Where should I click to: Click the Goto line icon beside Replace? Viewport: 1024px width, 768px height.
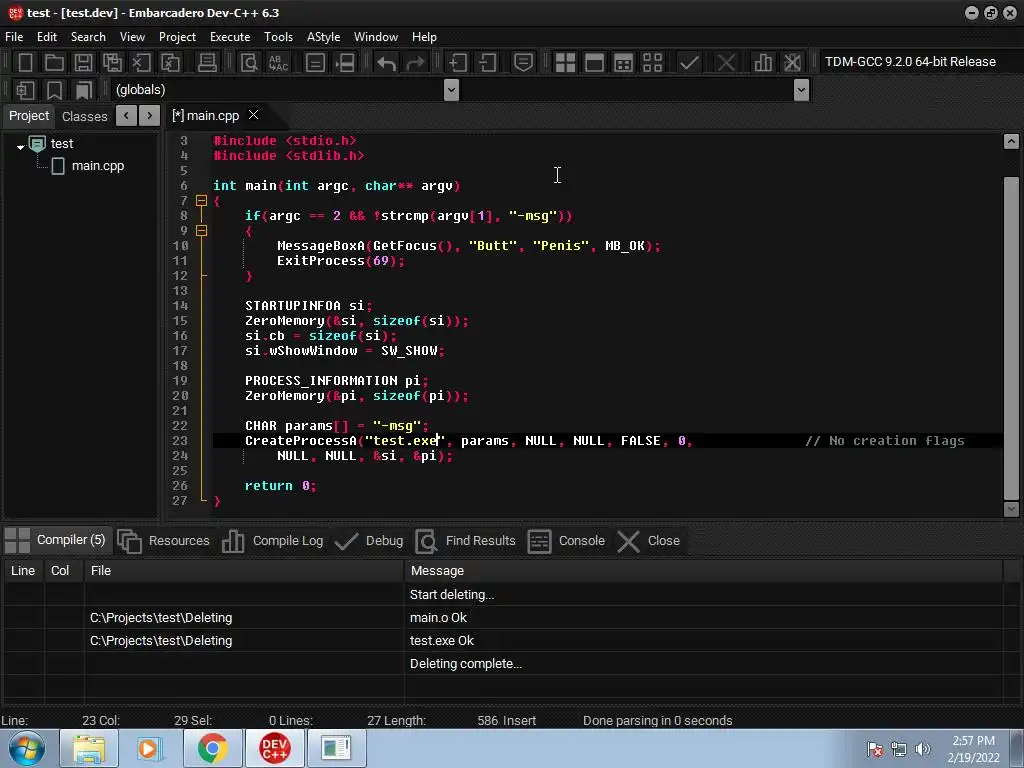pyautogui.click(x=315, y=63)
